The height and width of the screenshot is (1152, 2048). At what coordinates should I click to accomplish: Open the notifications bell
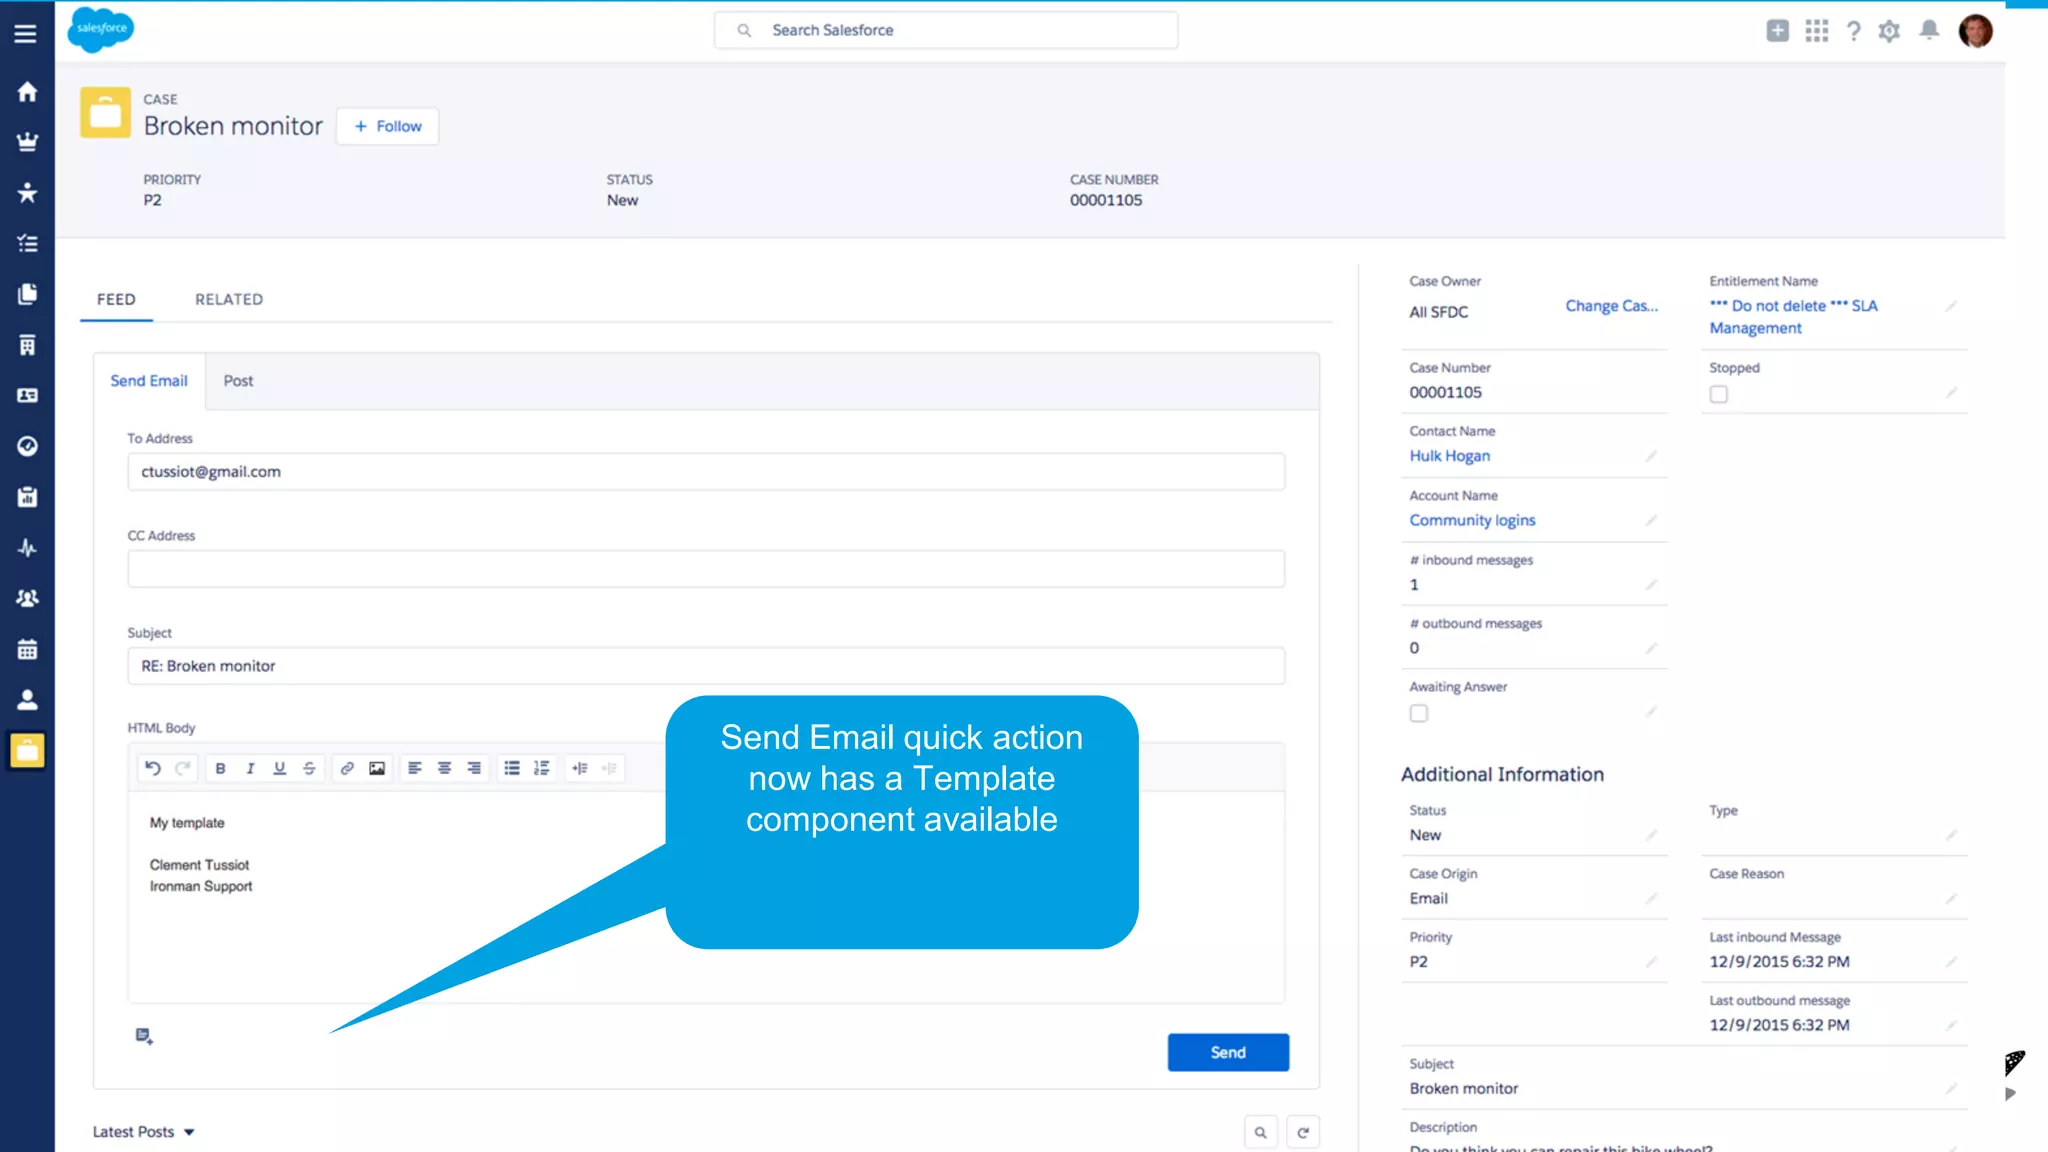click(1929, 30)
